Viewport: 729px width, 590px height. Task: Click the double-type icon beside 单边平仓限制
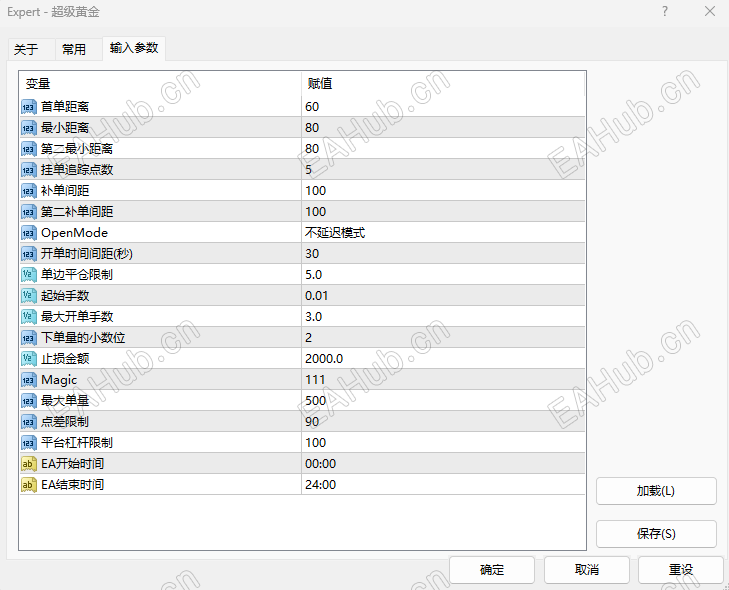[x=28, y=275]
